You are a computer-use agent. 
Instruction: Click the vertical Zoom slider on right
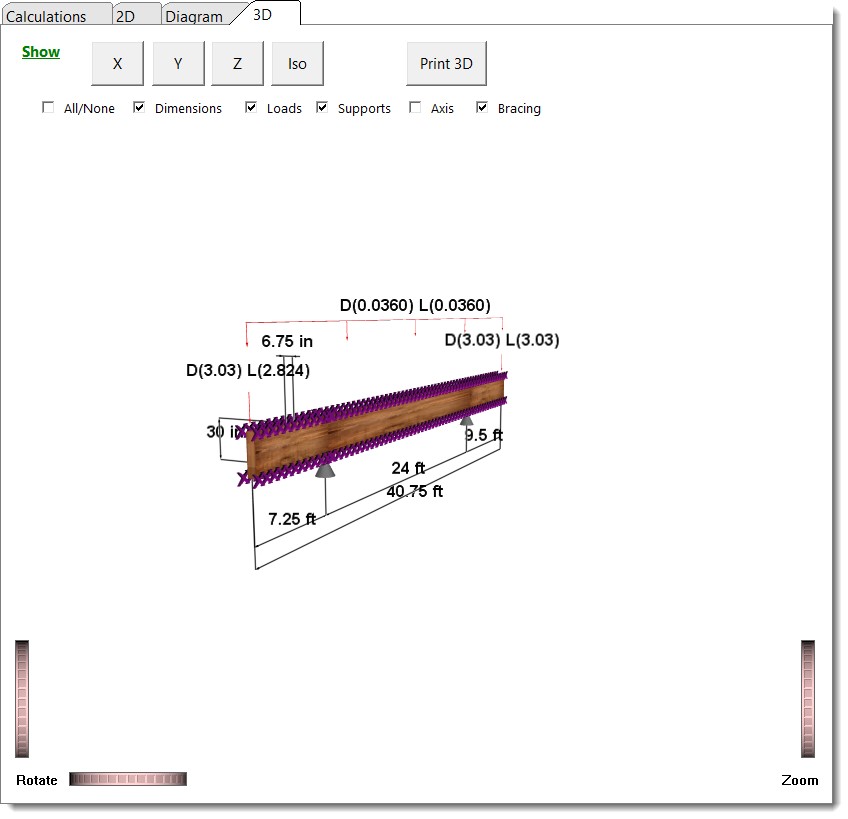click(808, 698)
